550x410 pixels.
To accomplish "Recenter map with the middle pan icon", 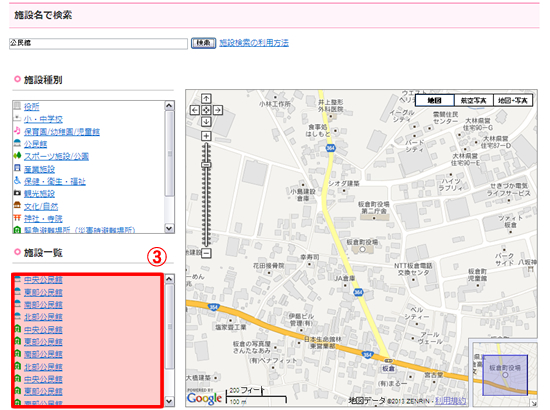I will [x=206, y=110].
